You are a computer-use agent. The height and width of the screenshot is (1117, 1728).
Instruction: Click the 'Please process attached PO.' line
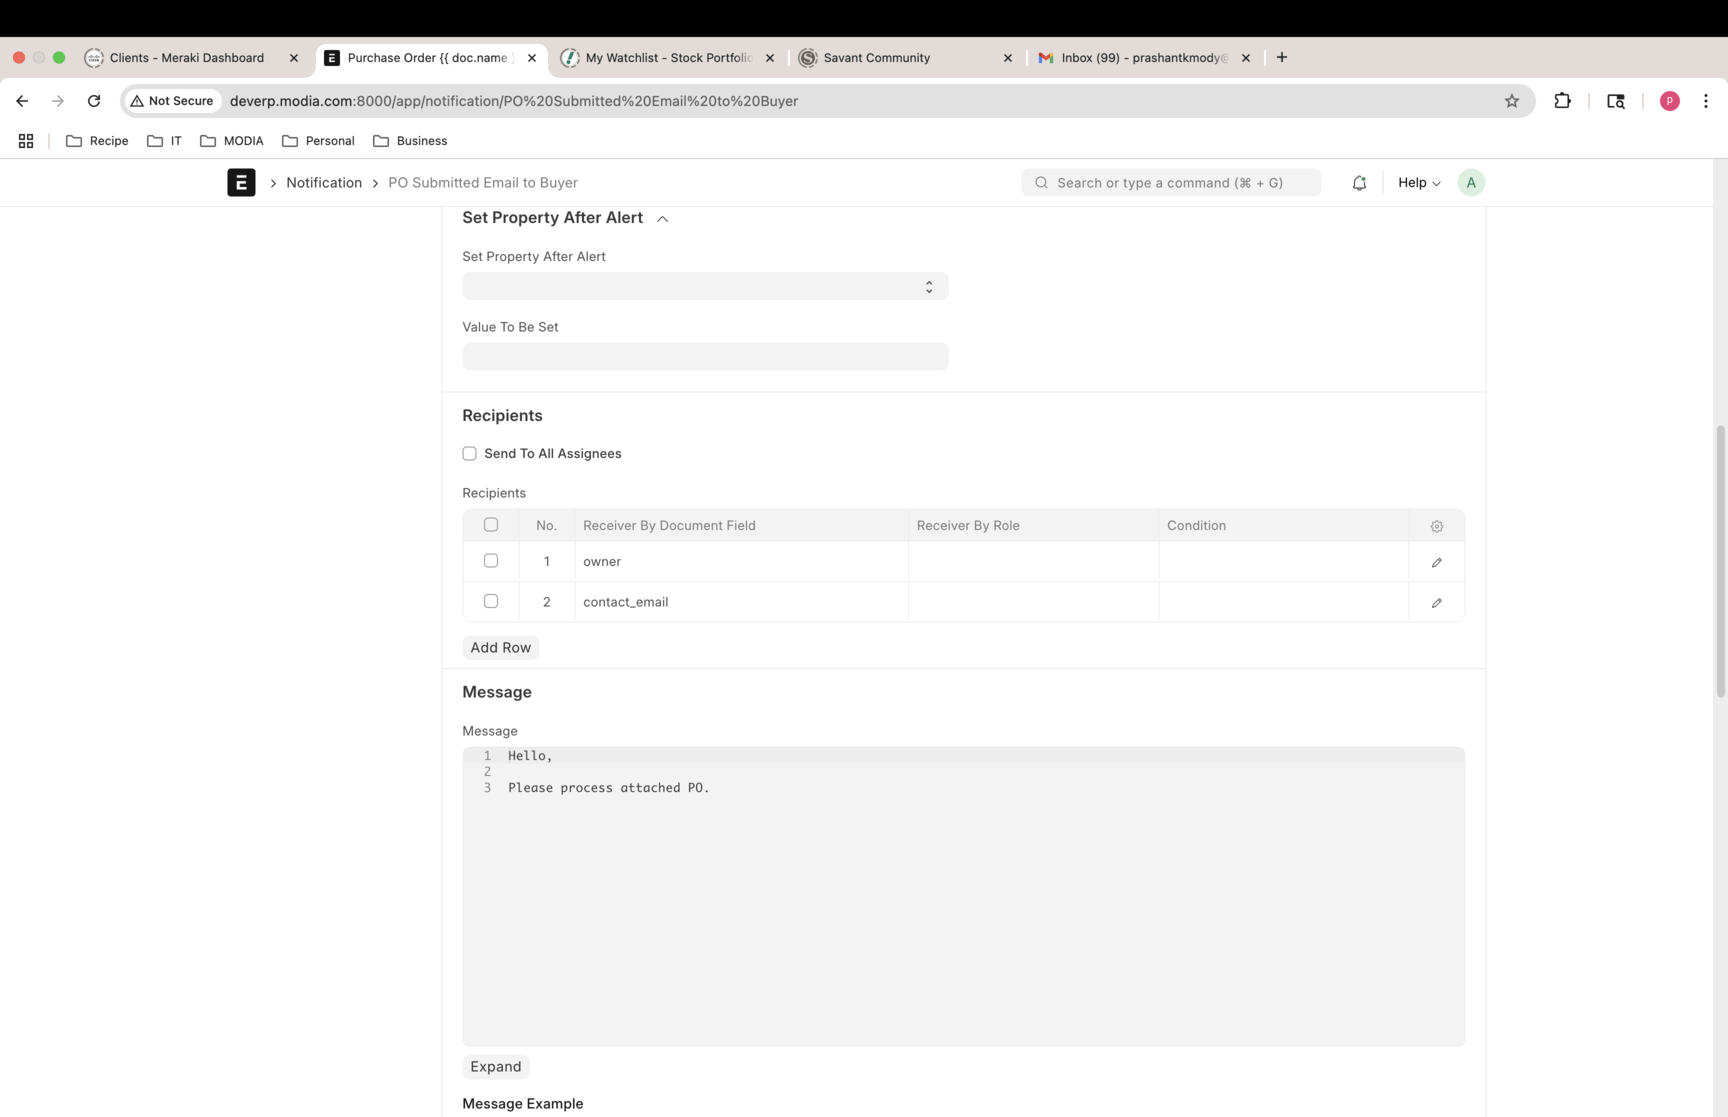coord(608,788)
